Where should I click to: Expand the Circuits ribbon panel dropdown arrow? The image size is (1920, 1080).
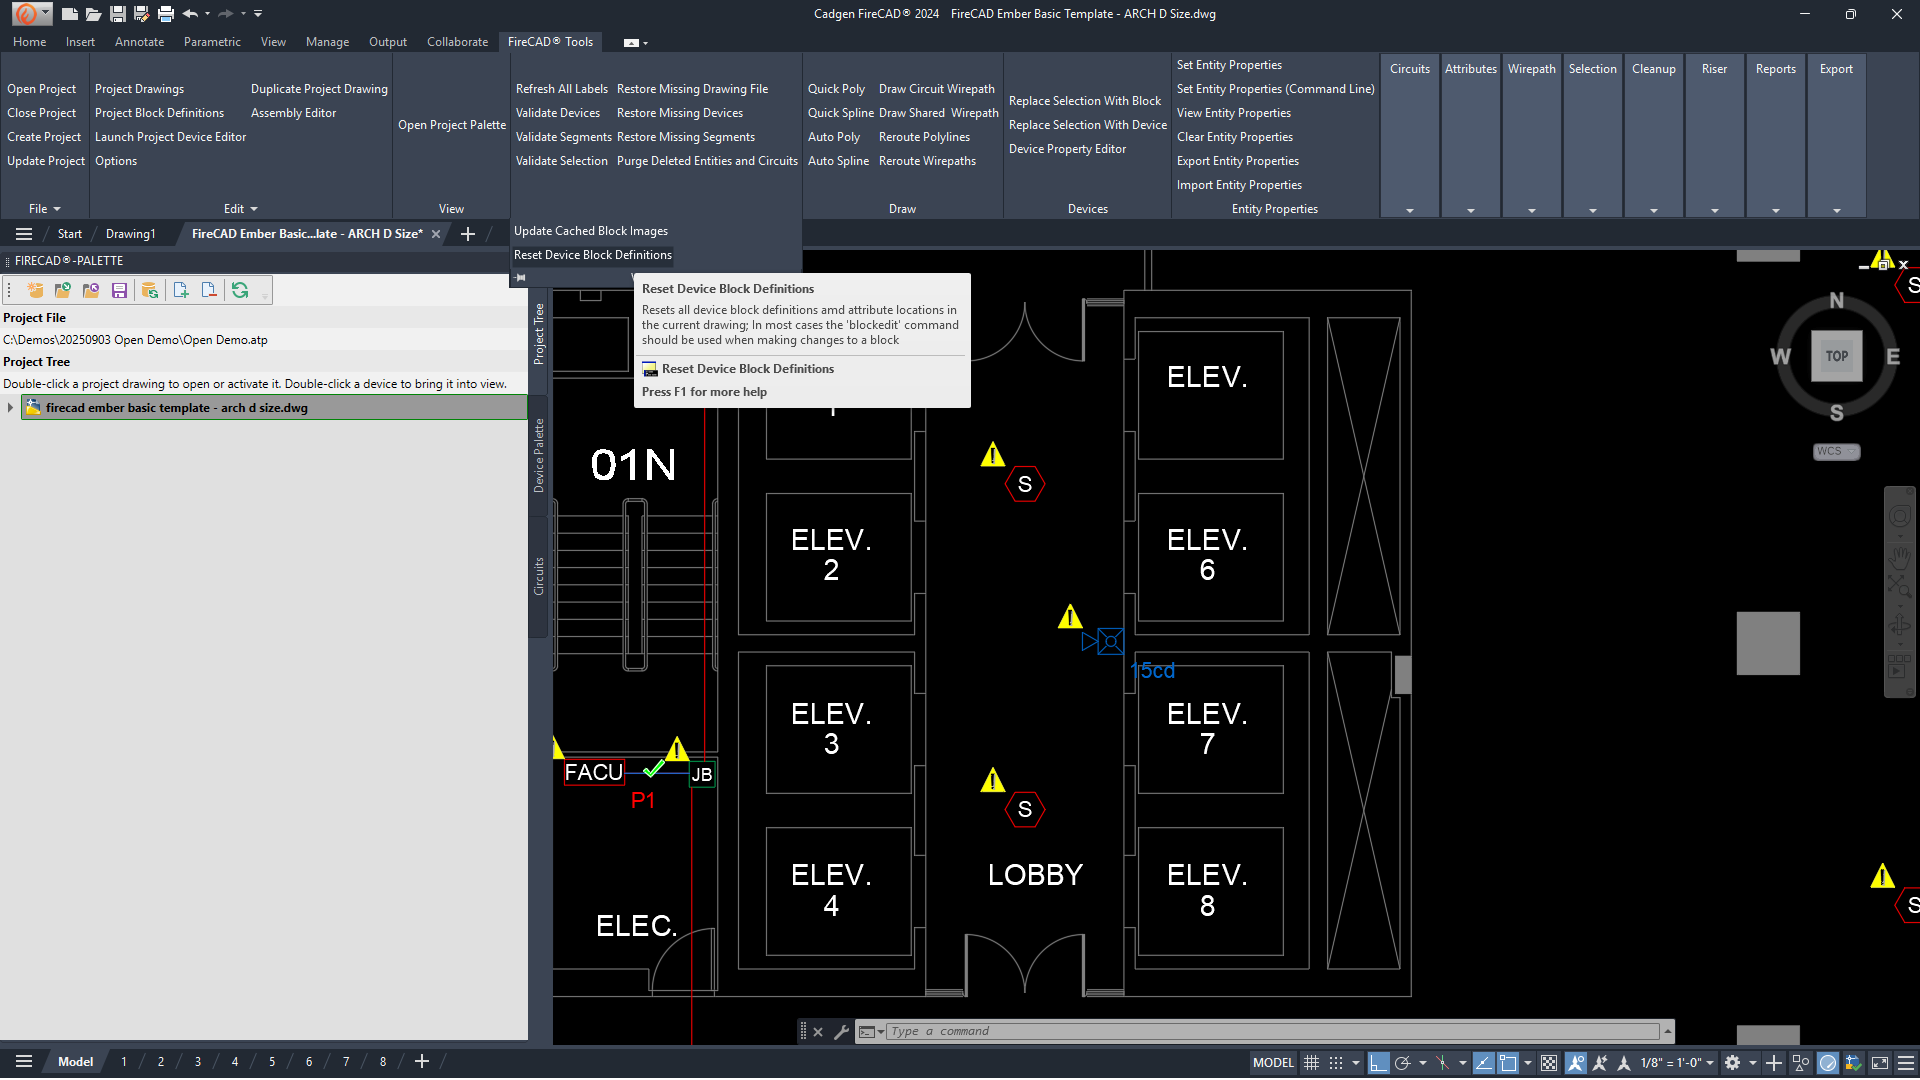tap(1410, 211)
